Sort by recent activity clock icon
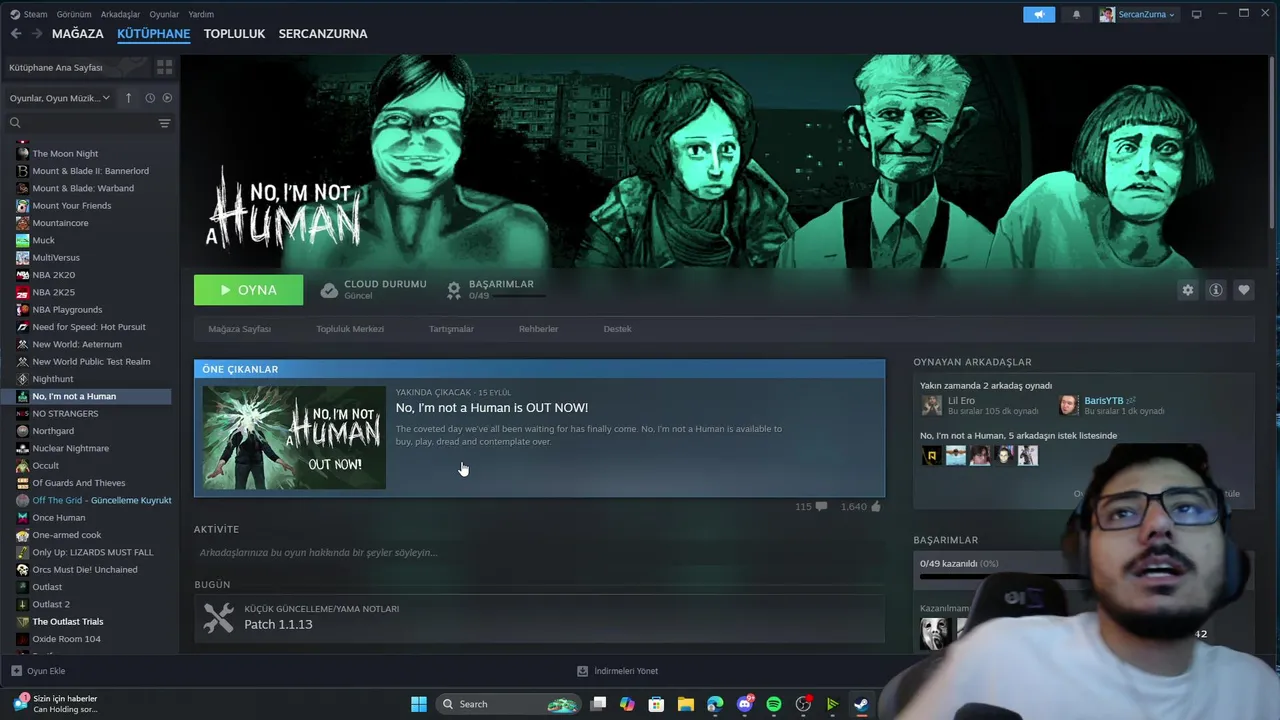1280x720 pixels. click(x=150, y=98)
